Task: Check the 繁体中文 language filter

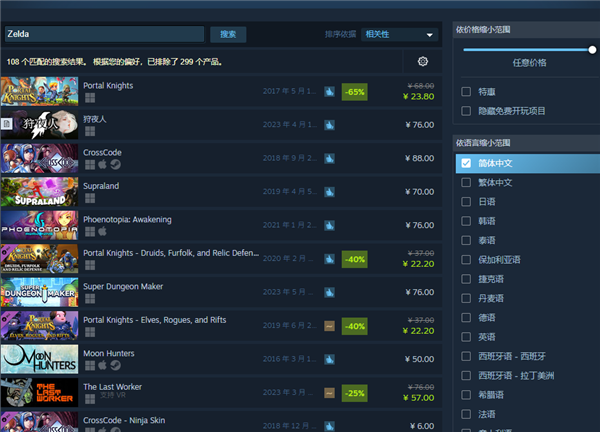Action: [466, 182]
